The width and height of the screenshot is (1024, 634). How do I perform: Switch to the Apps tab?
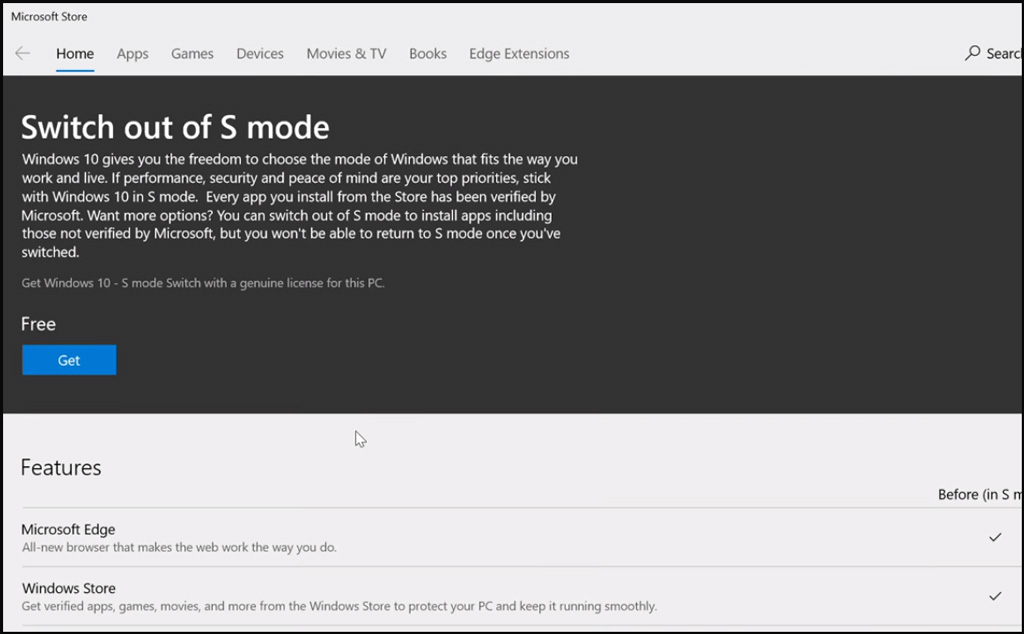pyautogui.click(x=133, y=54)
